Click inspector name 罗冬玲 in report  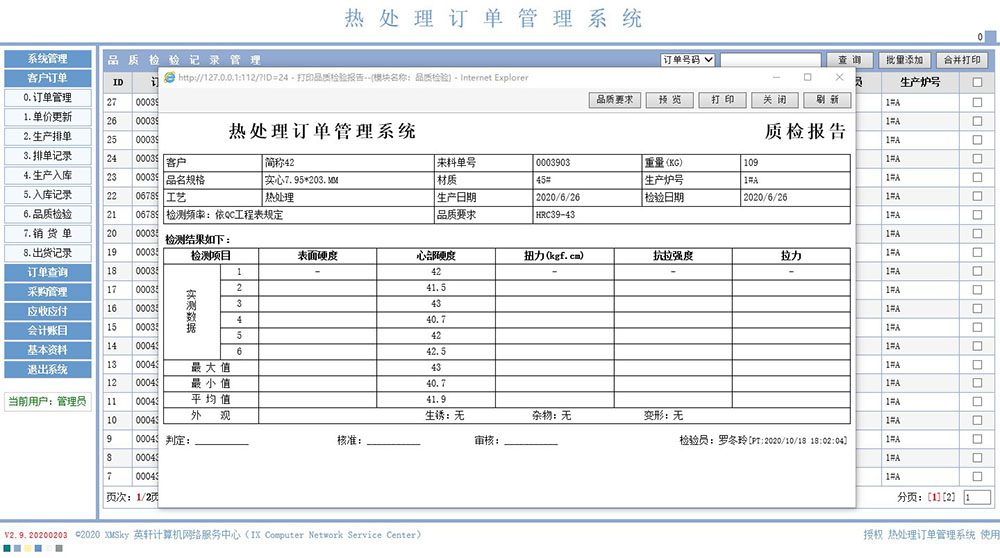pyautogui.click(x=732, y=440)
